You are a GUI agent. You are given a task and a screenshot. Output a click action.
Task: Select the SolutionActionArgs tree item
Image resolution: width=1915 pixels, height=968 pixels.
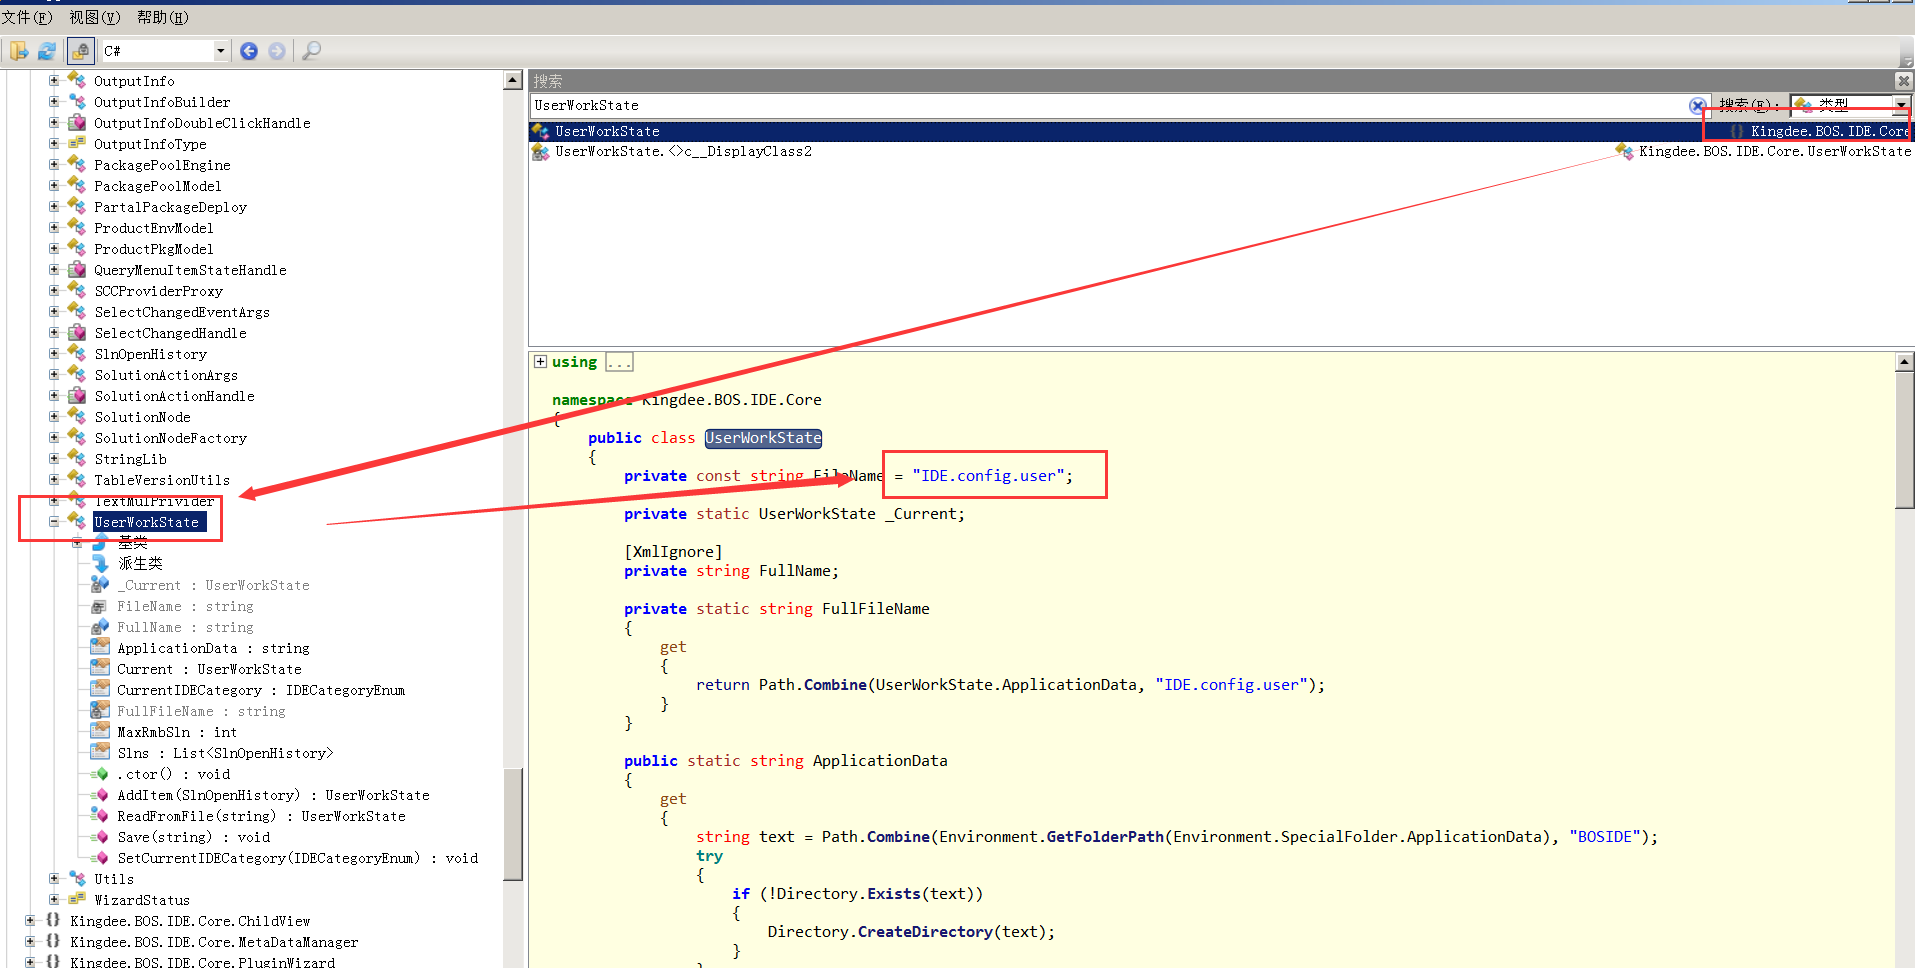coord(166,375)
